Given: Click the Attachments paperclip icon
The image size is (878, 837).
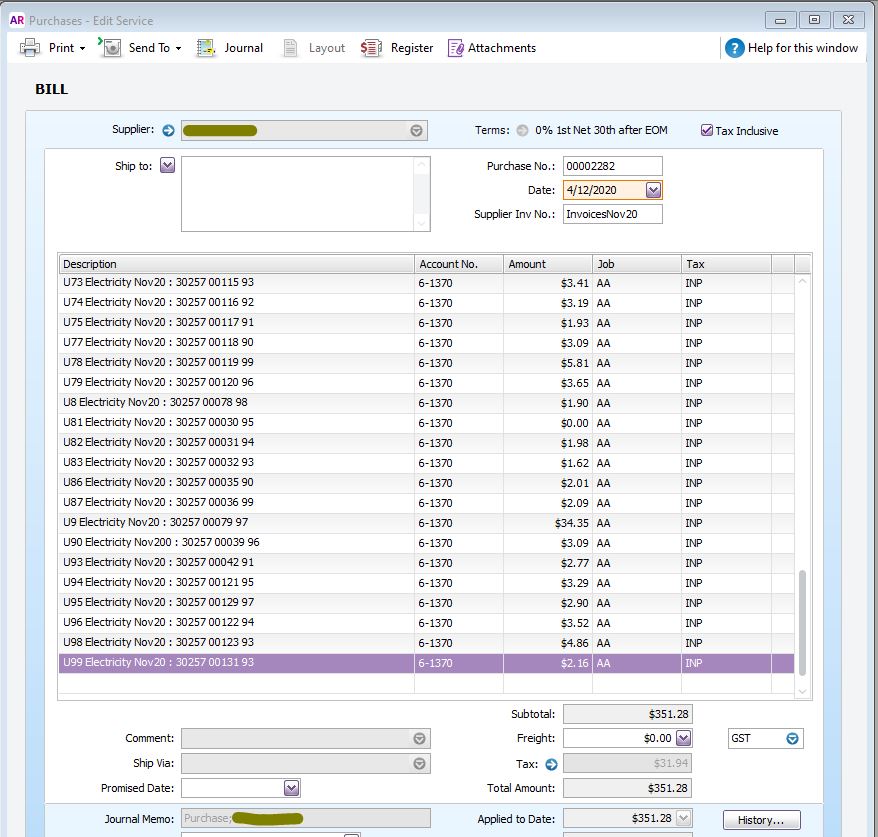Looking at the screenshot, I should (455, 48).
